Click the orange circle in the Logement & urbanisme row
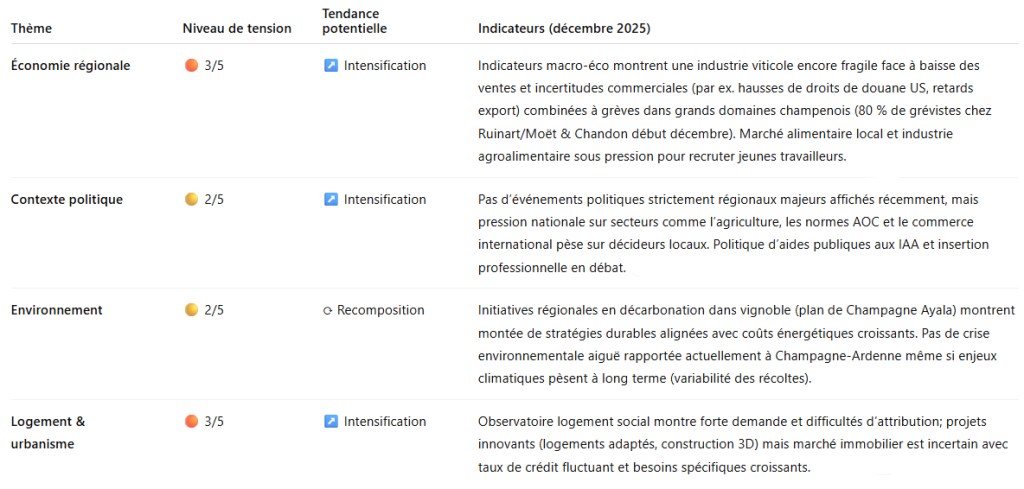This screenshot has height=489, width=1024. 191,422
